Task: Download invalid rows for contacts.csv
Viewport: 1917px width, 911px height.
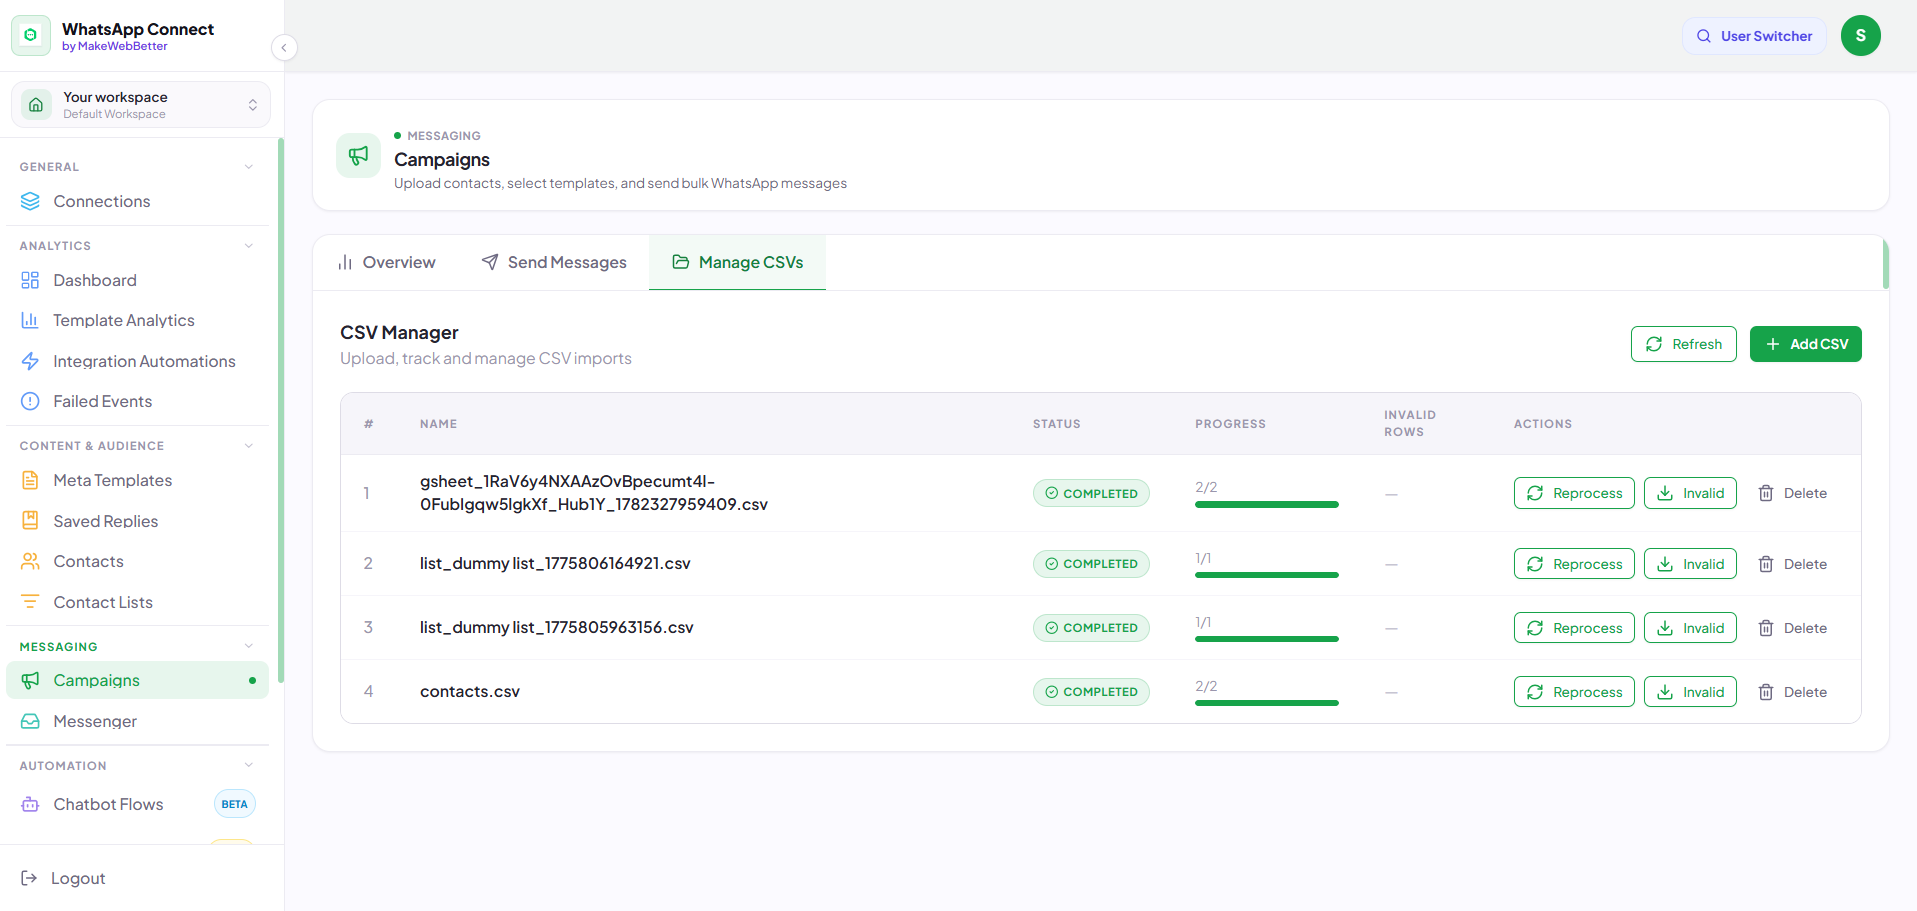Action: 1691,692
